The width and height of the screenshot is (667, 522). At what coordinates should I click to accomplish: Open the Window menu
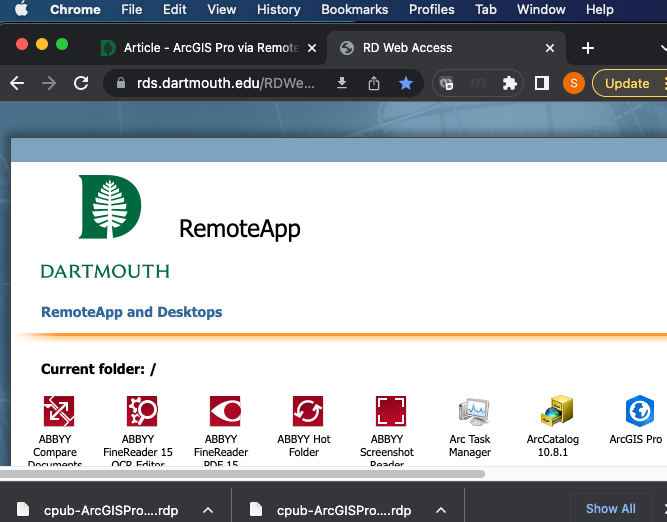541,9
